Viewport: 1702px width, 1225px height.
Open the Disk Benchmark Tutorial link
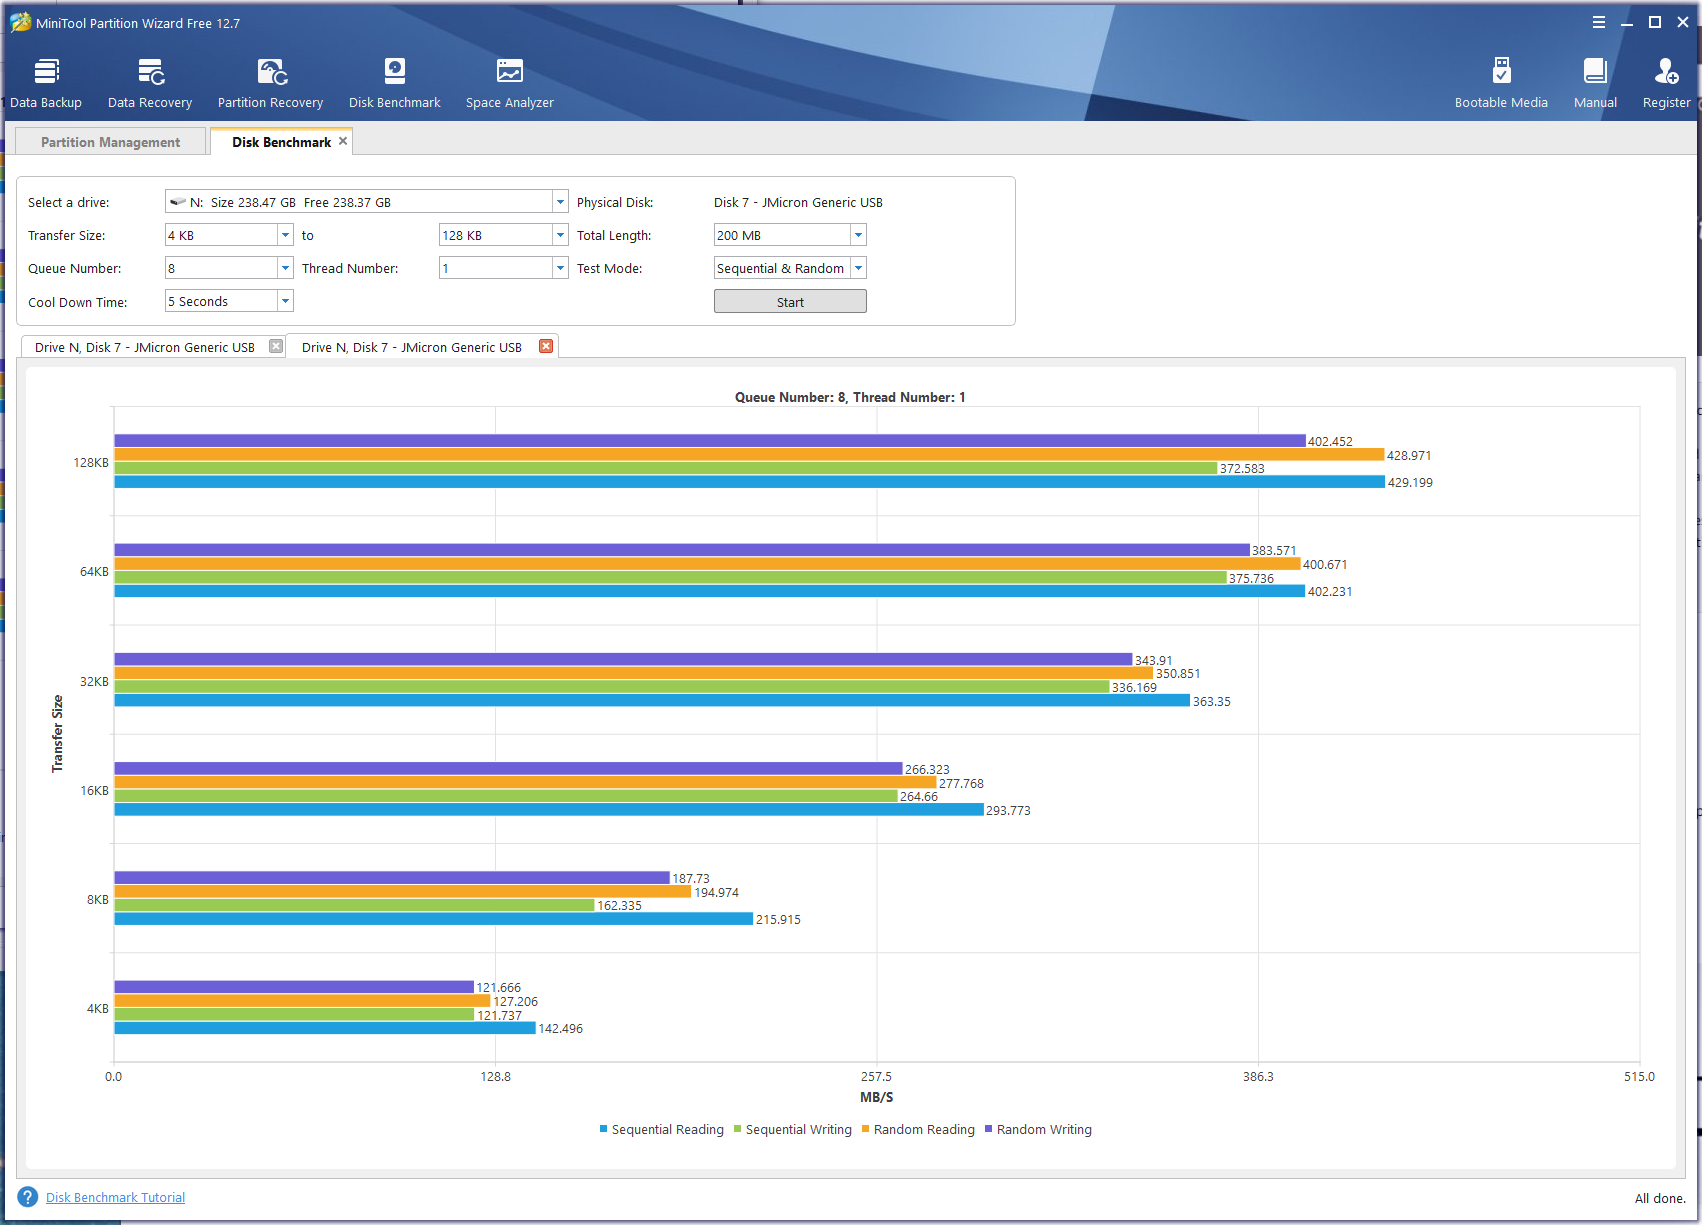(115, 1197)
